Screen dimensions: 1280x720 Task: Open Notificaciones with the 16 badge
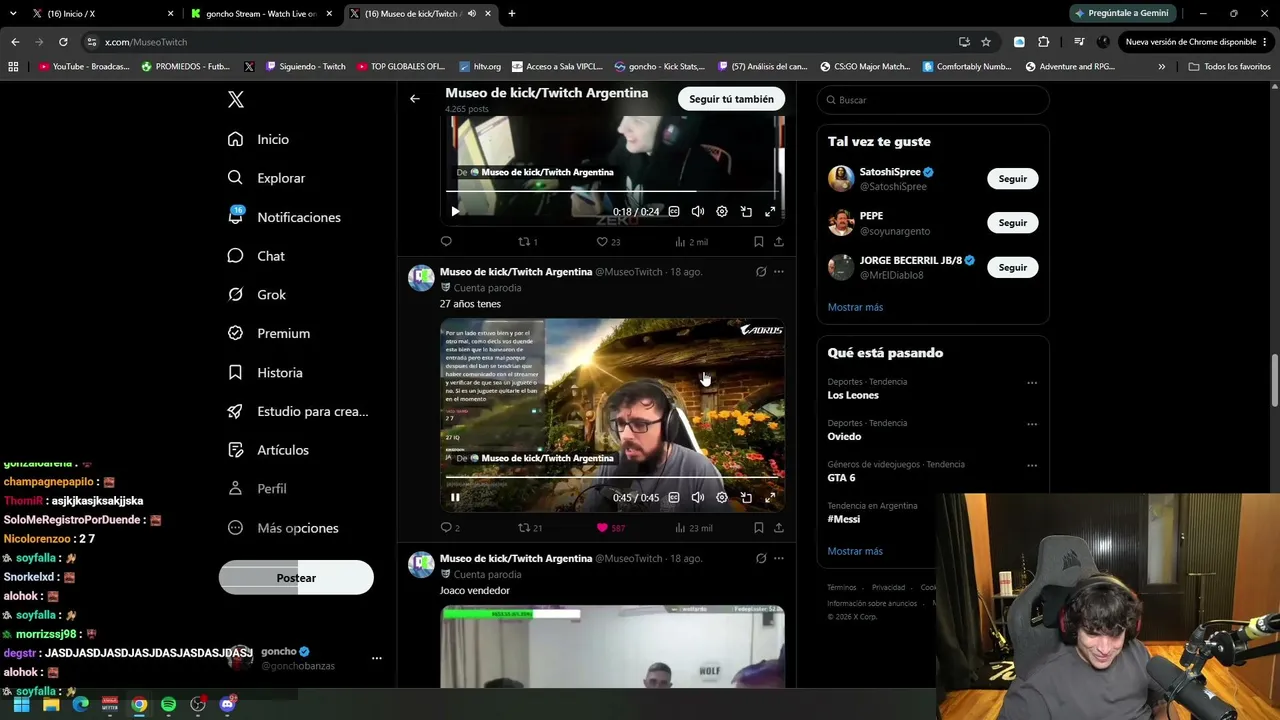(x=284, y=217)
